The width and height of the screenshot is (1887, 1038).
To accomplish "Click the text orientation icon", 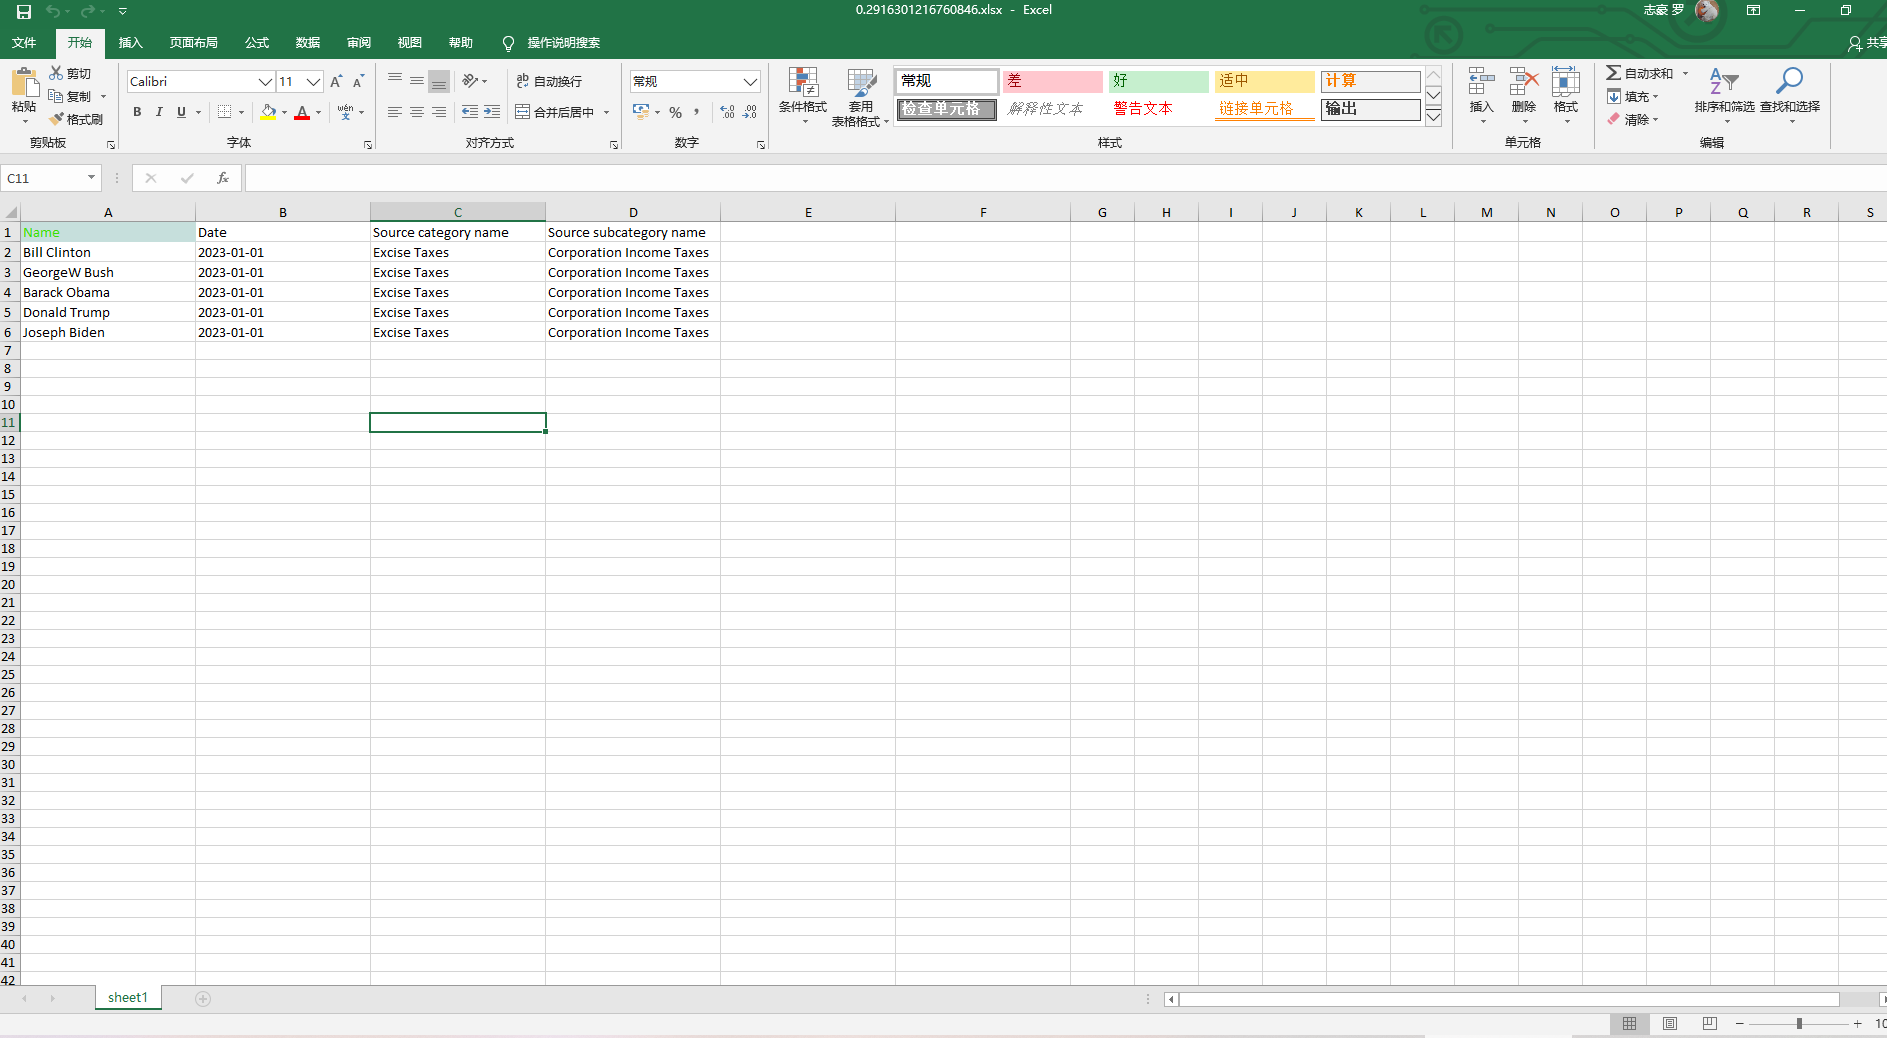I will click(470, 81).
